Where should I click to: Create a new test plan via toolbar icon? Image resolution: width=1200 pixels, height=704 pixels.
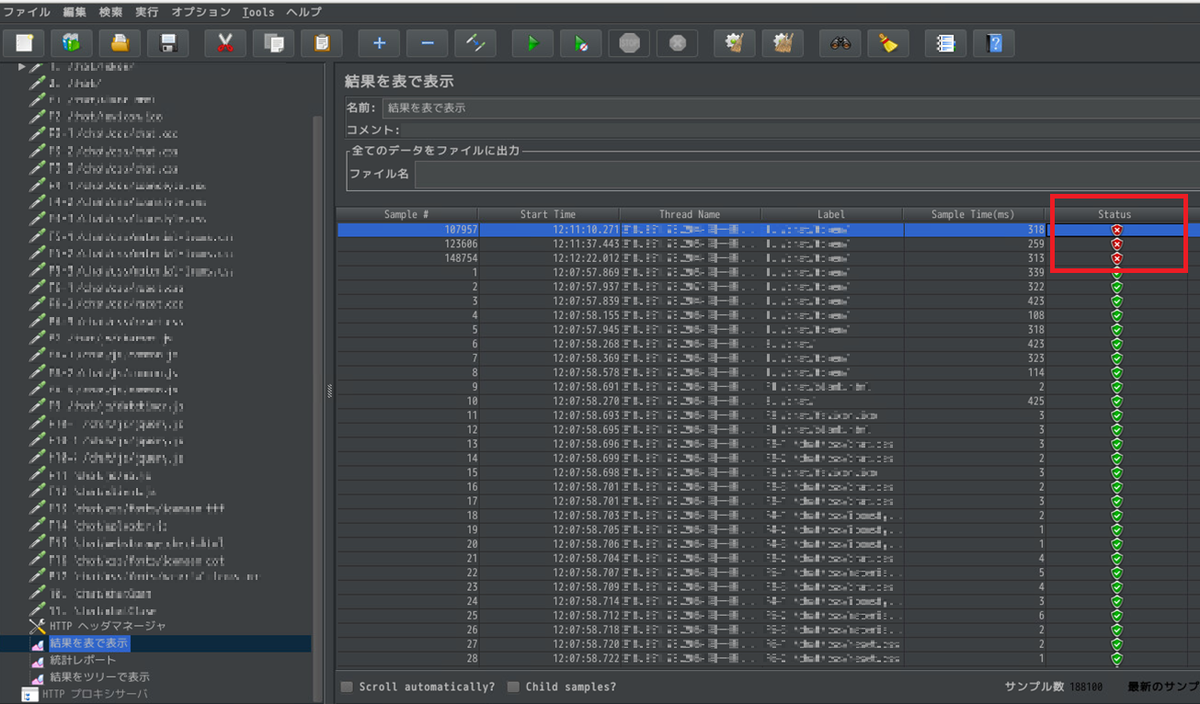(x=25, y=43)
